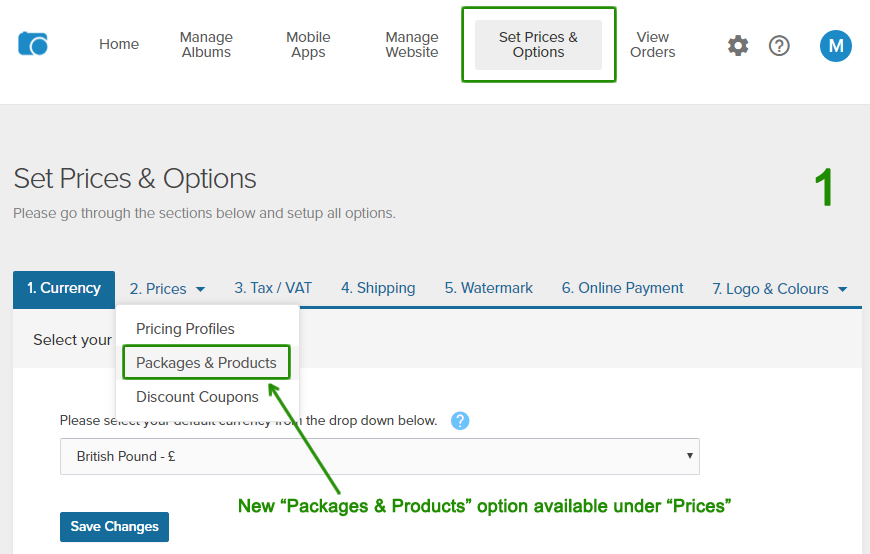
Task: Navigate to Manage Albums
Action: pos(206,45)
